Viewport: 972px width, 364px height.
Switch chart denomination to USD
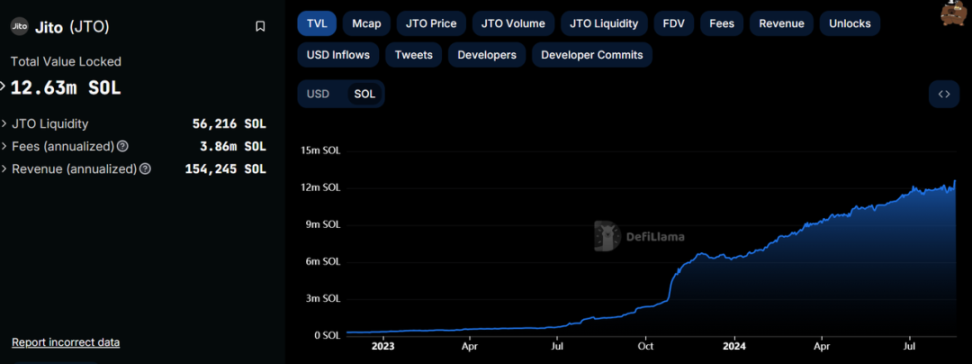pos(318,94)
